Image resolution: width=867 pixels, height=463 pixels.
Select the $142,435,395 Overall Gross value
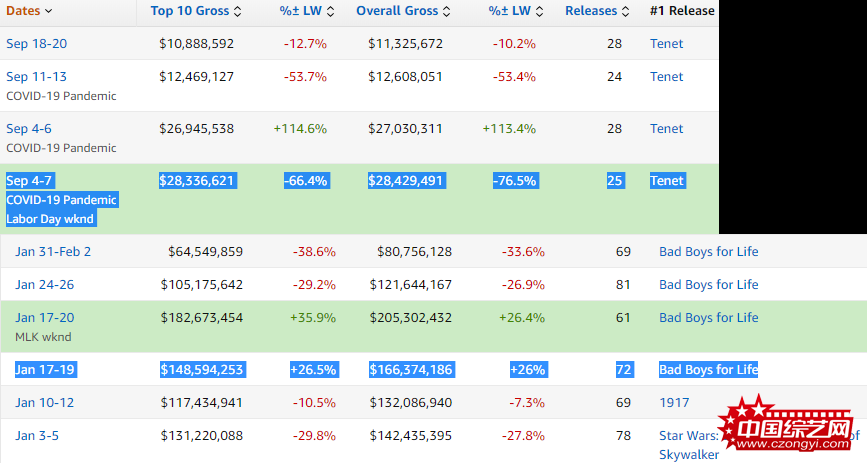(410, 436)
